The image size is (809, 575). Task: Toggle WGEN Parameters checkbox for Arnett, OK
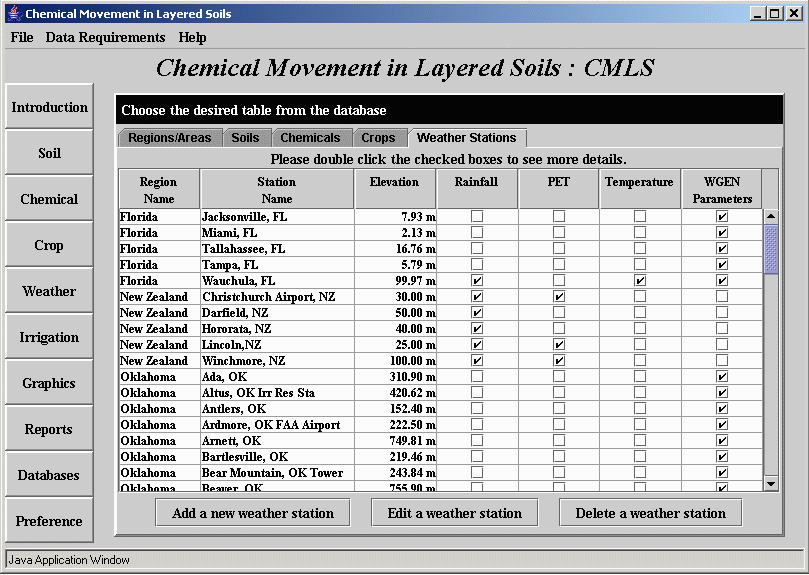pyautogui.click(x=722, y=440)
